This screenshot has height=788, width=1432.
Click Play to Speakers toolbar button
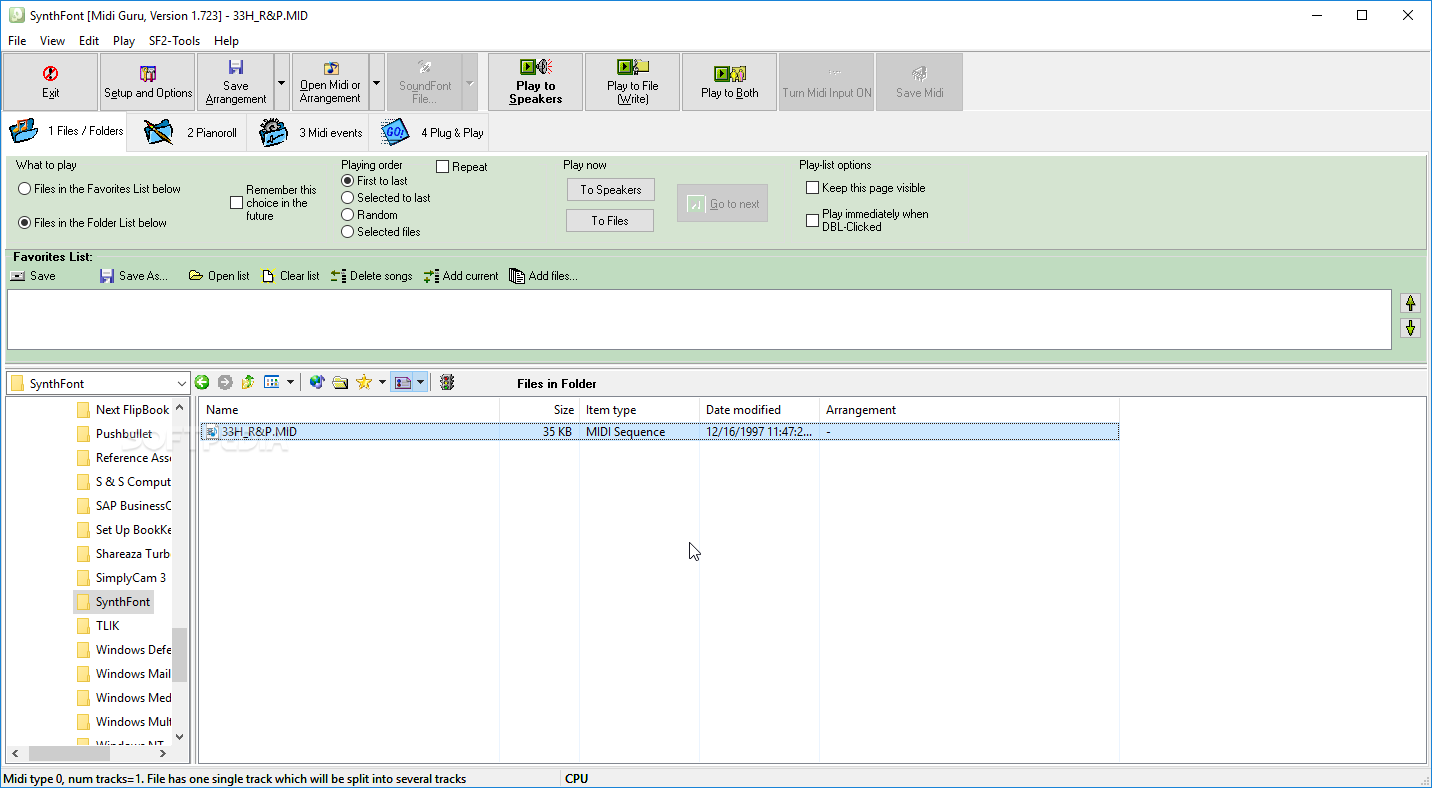535,82
